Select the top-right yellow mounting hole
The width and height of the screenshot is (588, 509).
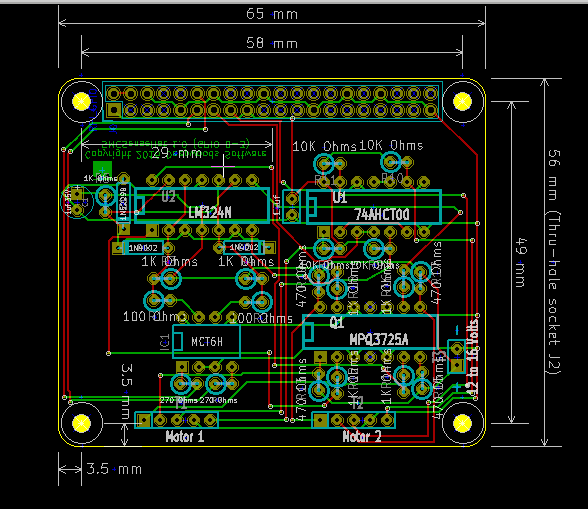[462, 101]
